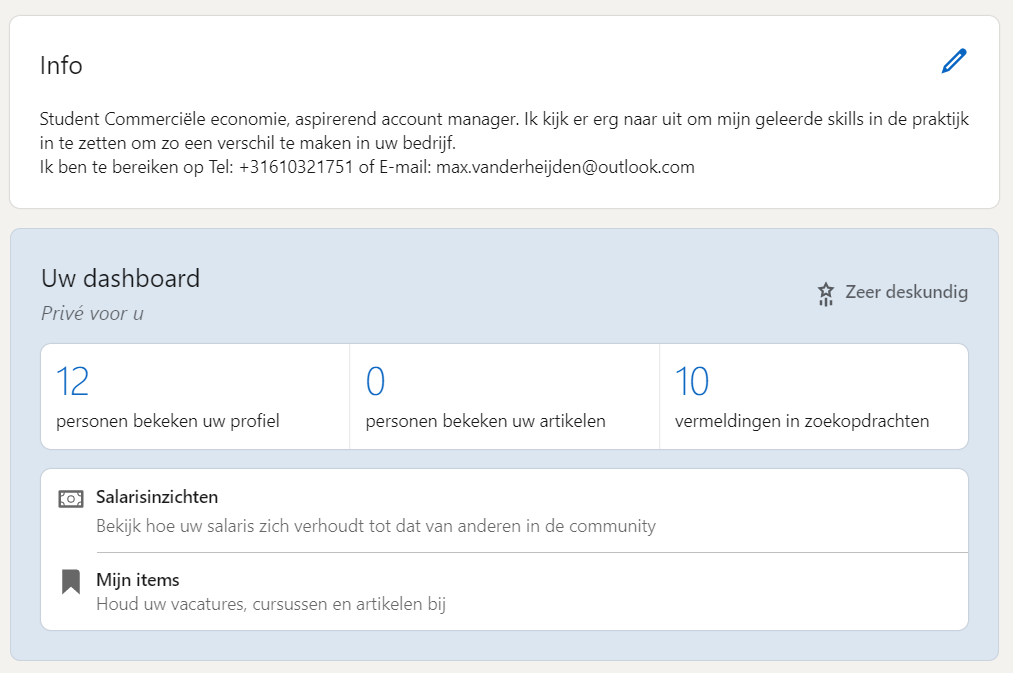Click the email address in Info text
Viewport: 1013px width, 673px height.
point(565,167)
